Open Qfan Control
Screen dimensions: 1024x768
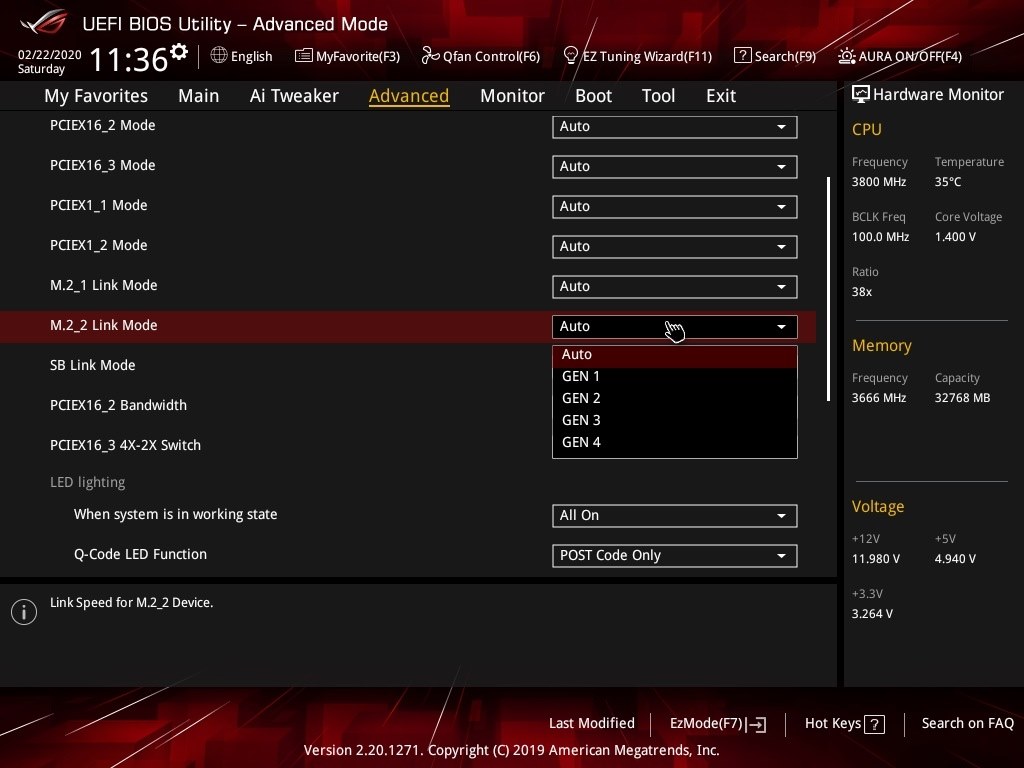coord(480,56)
